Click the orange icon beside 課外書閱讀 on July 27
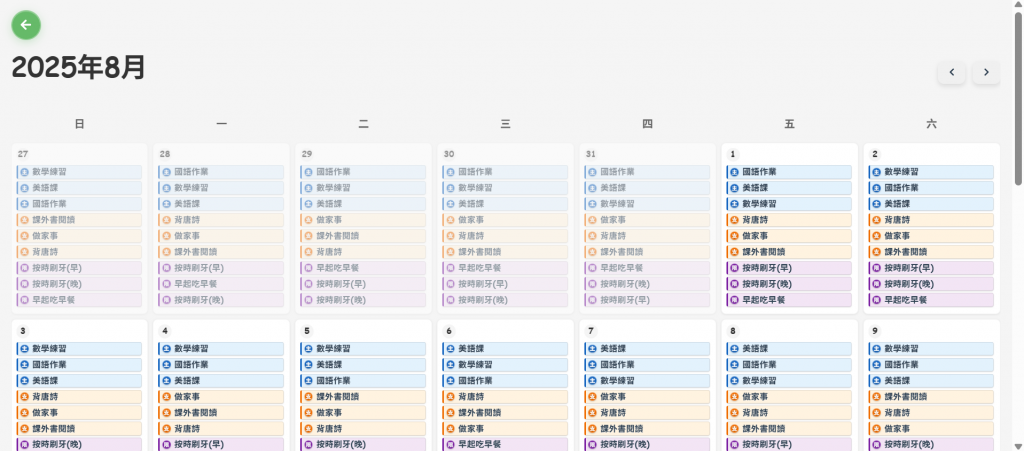Screen dimensions: 1024x451 click(x=24, y=220)
